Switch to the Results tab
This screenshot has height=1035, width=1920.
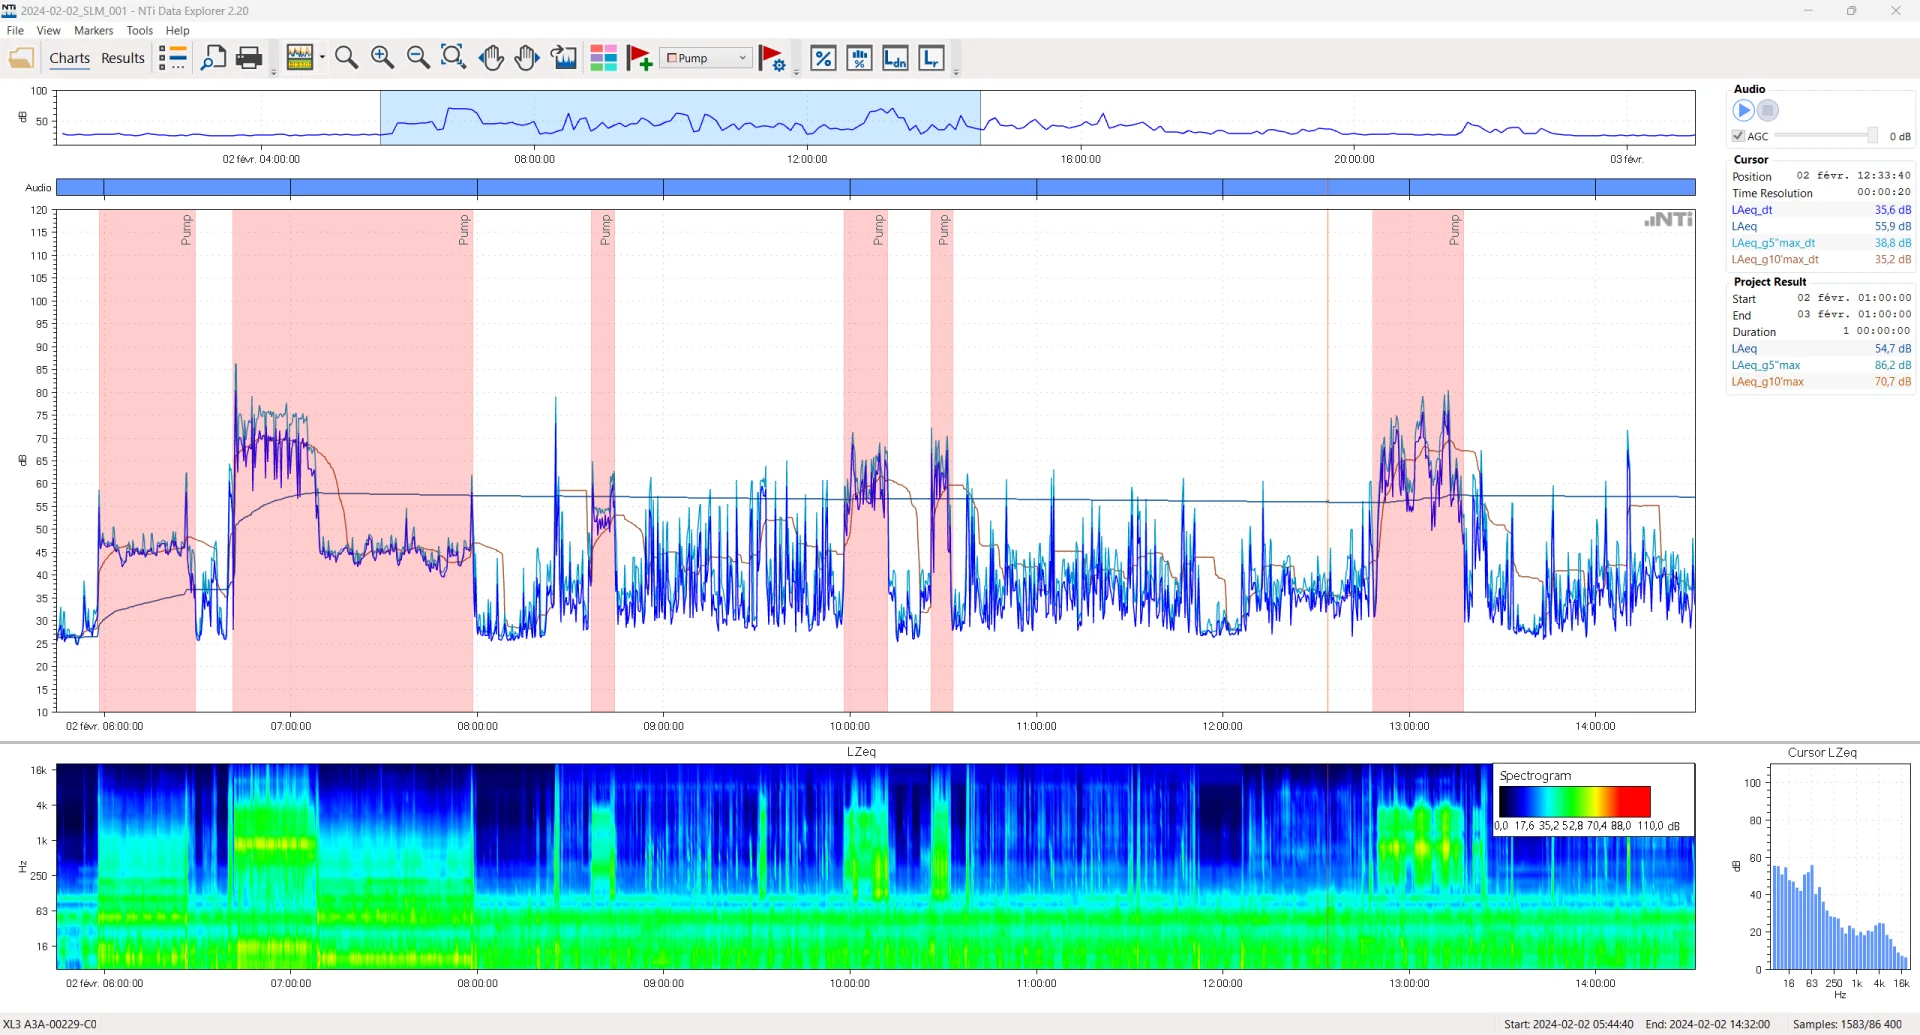[x=122, y=58]
